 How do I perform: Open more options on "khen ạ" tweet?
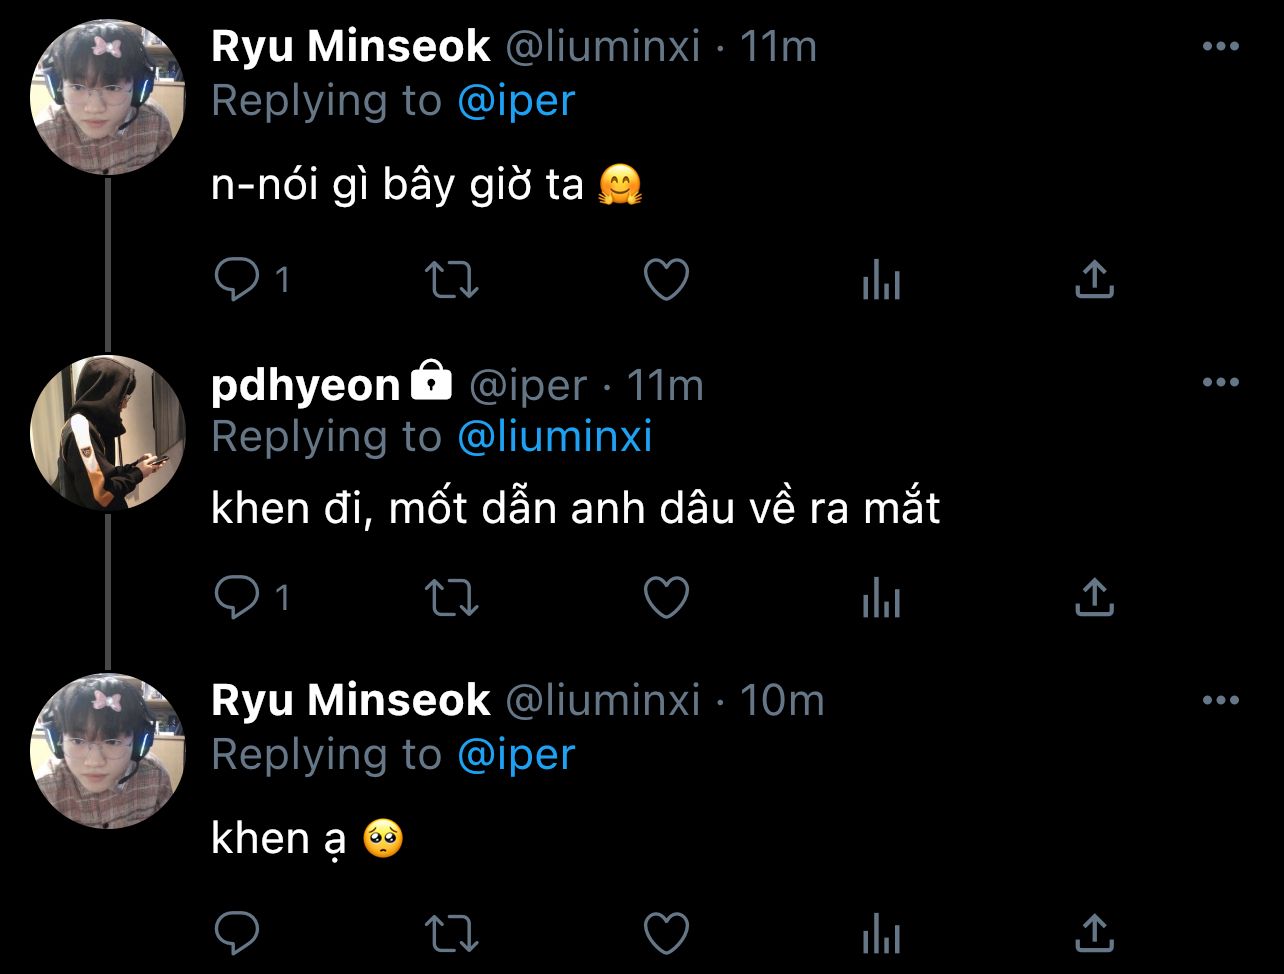tap(1220, 699)
